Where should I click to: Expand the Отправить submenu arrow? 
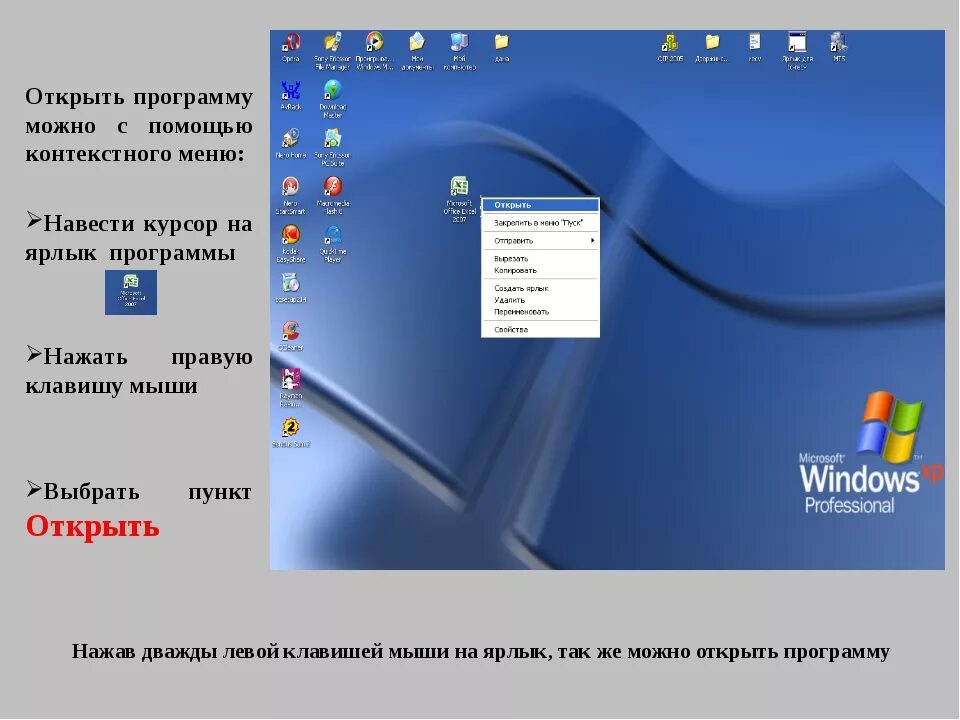pos(592,241)
